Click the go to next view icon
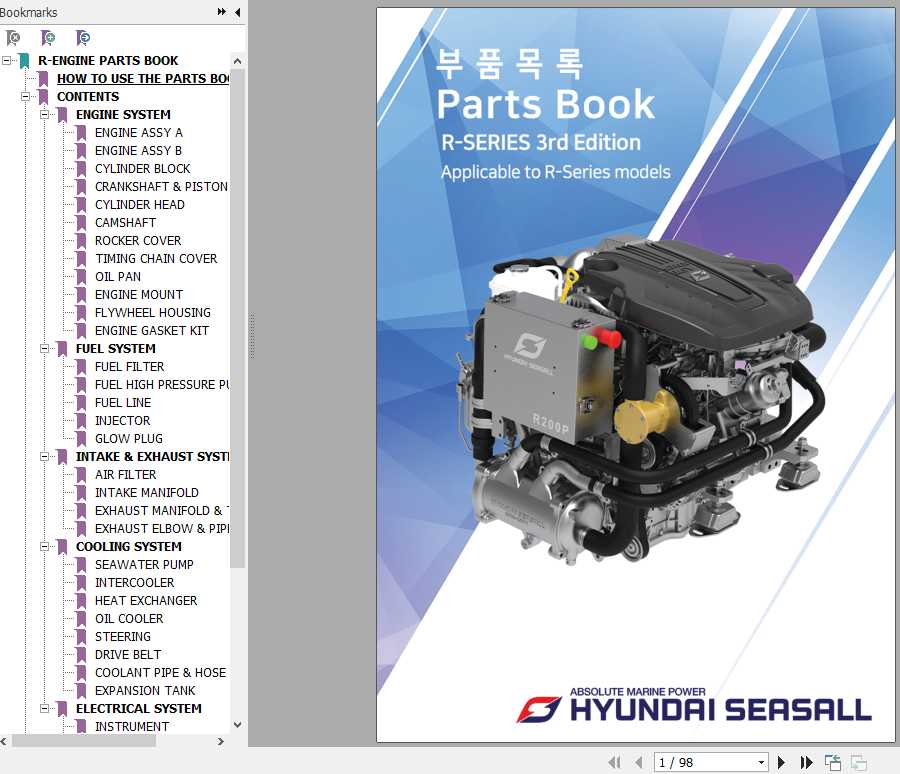This screenshot has height=774, width=900. [x=859, y=763]
